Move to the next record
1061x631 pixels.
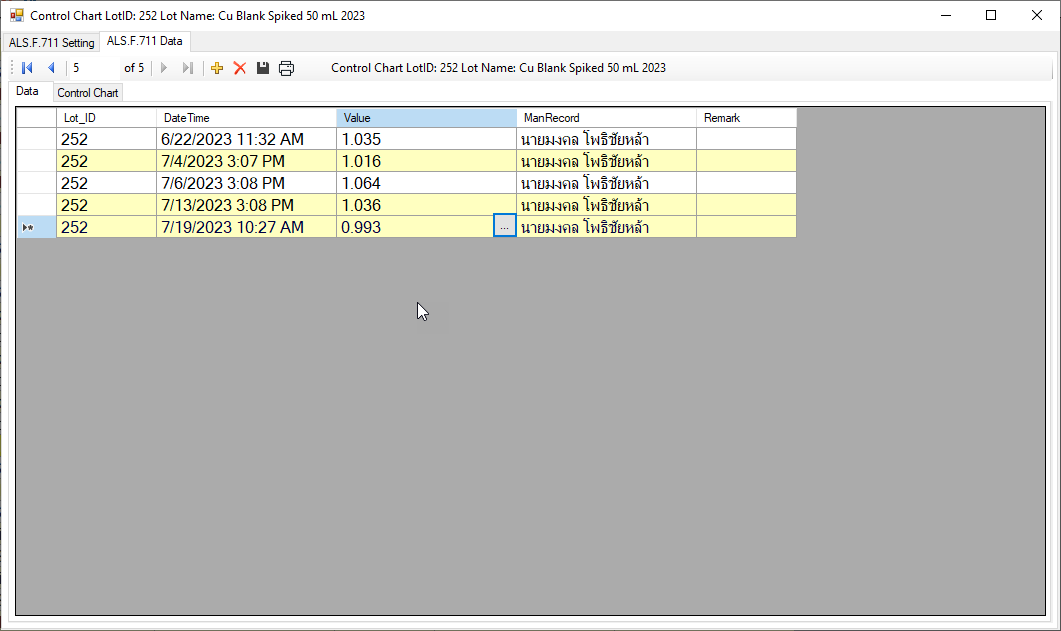point(164,68)
